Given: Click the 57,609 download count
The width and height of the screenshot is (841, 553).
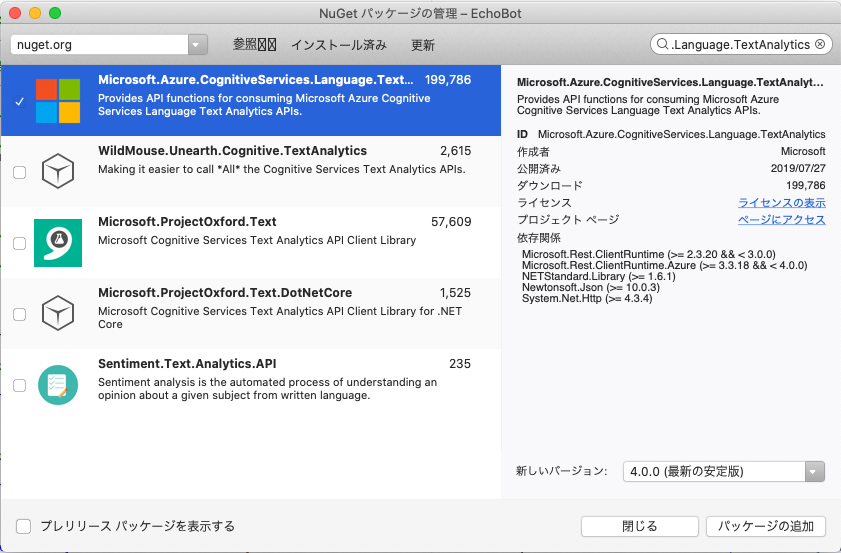Looking at the screenshot, I should [451, 222].
